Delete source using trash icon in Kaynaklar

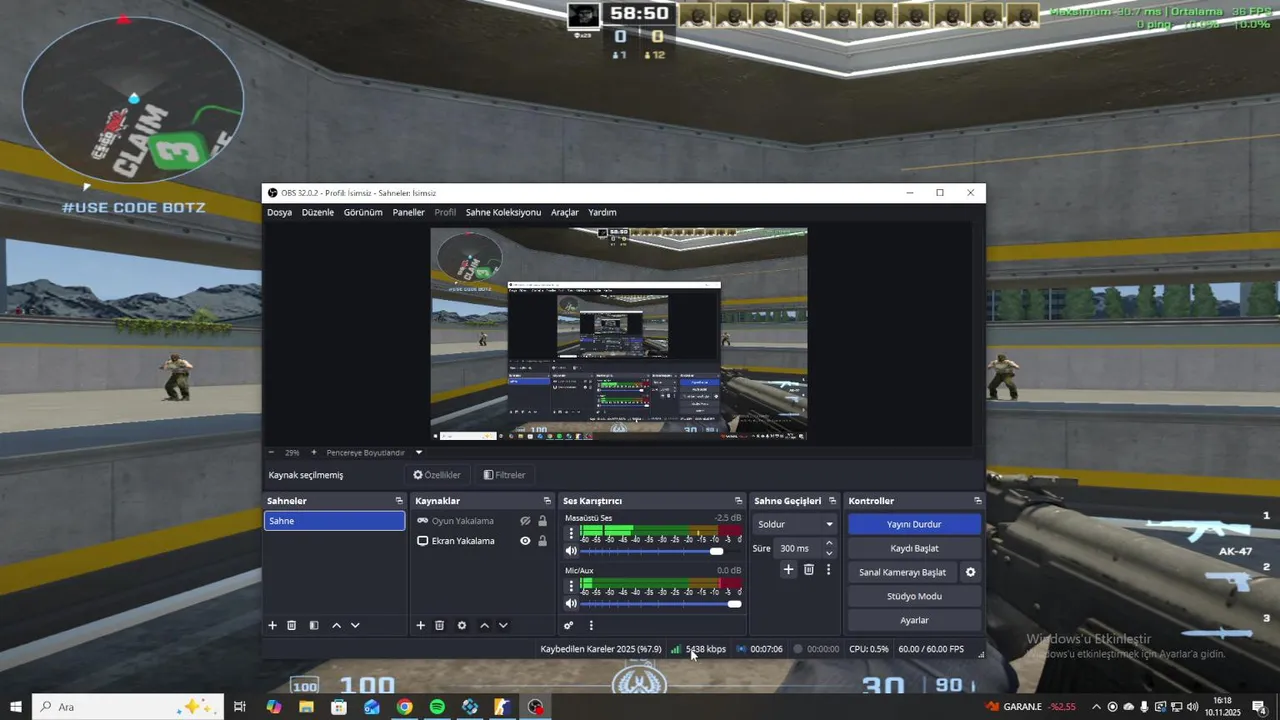point(439,625)
